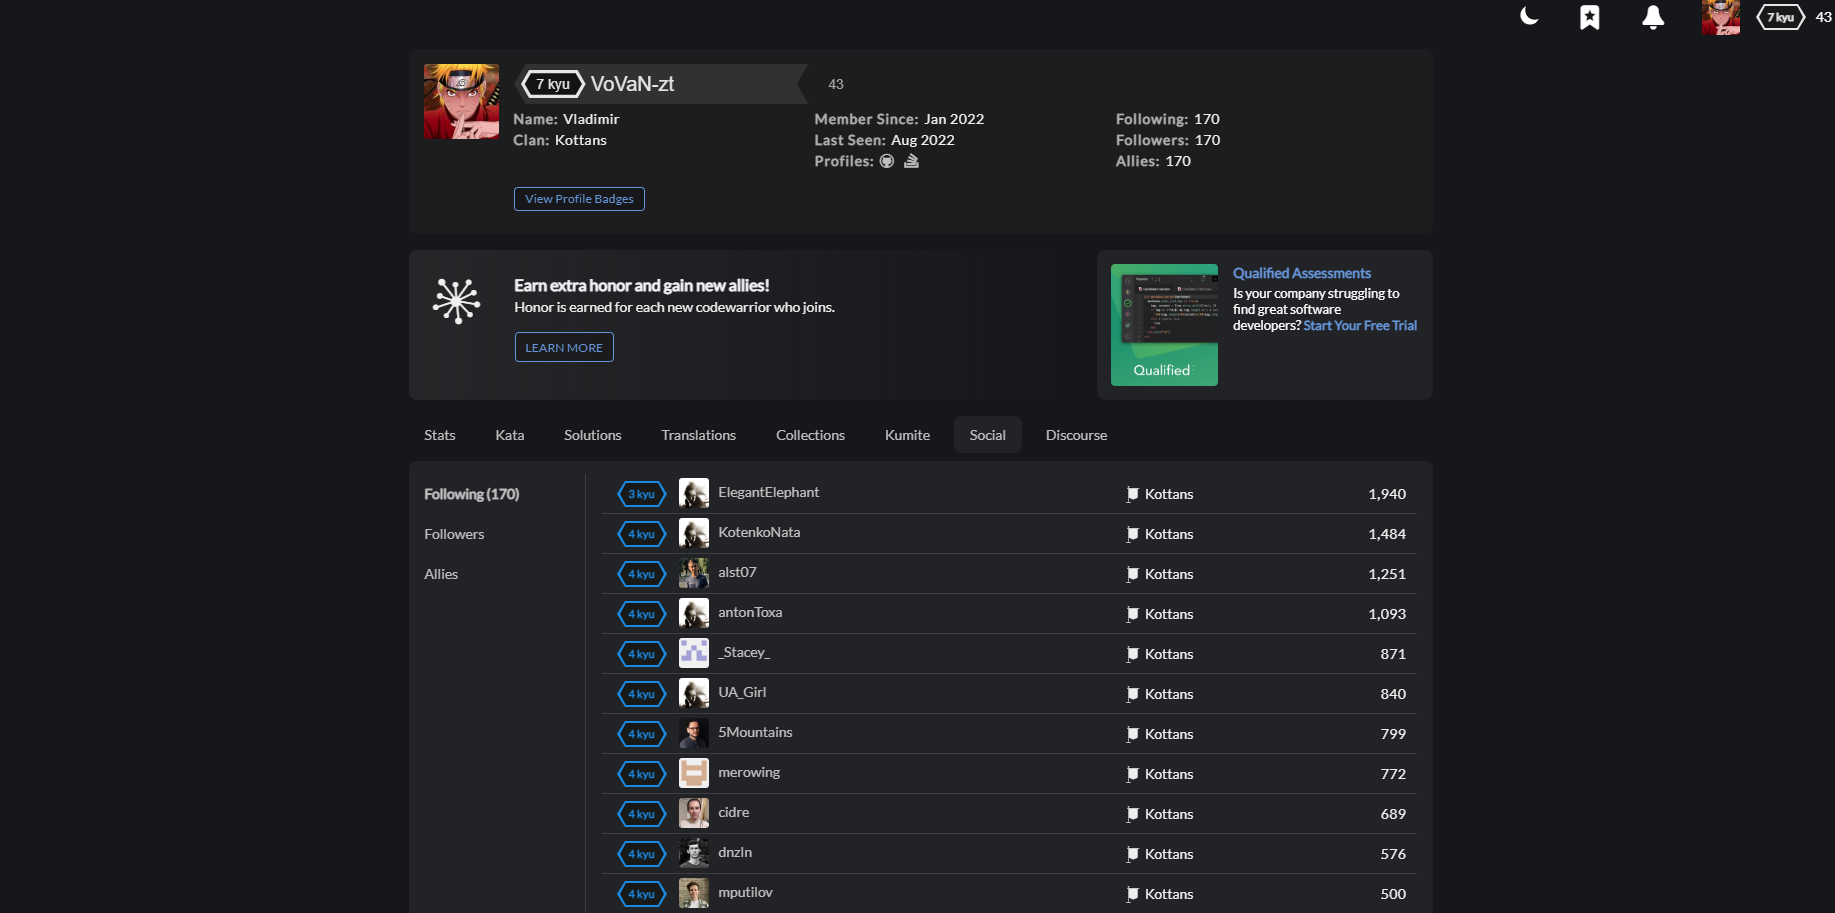This screenshot has width=1835, height=913.
Task: Click Start Your Free Trial link
Action: [1360, 325]
